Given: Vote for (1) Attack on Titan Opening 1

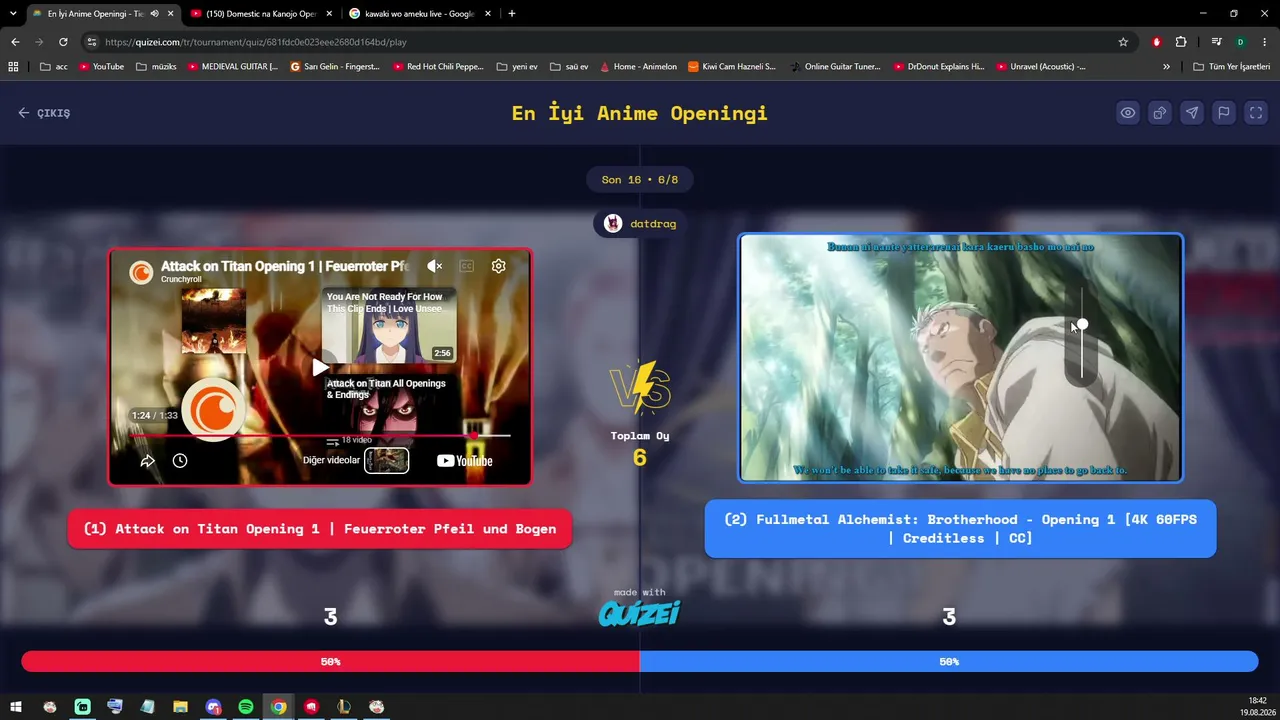Looking at the screenshot, I should [x=320, y=529].
